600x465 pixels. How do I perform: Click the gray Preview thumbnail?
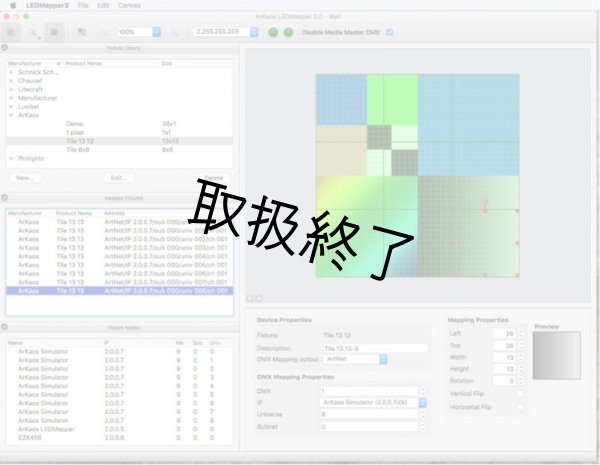coord(557,356)
